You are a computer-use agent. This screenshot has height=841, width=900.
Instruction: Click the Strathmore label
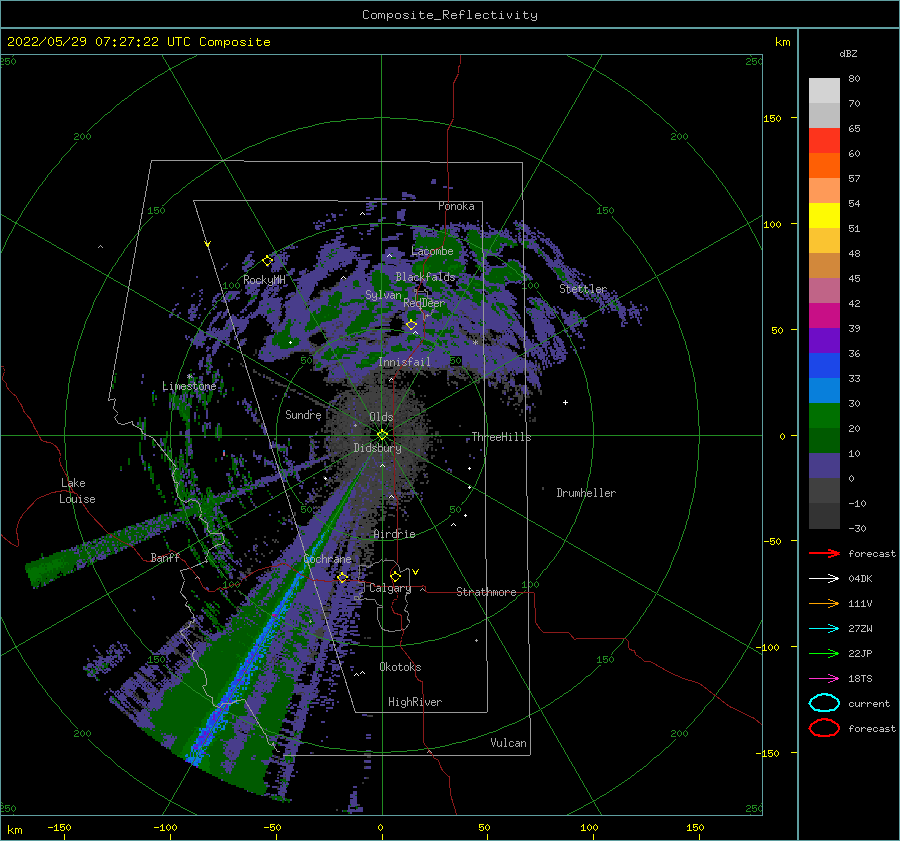(x=486, y=592)
